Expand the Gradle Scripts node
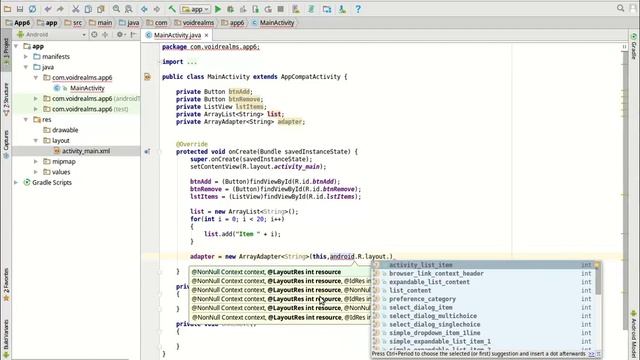The width and height of the screenshot is (640, 360). [x=16, y=182]
